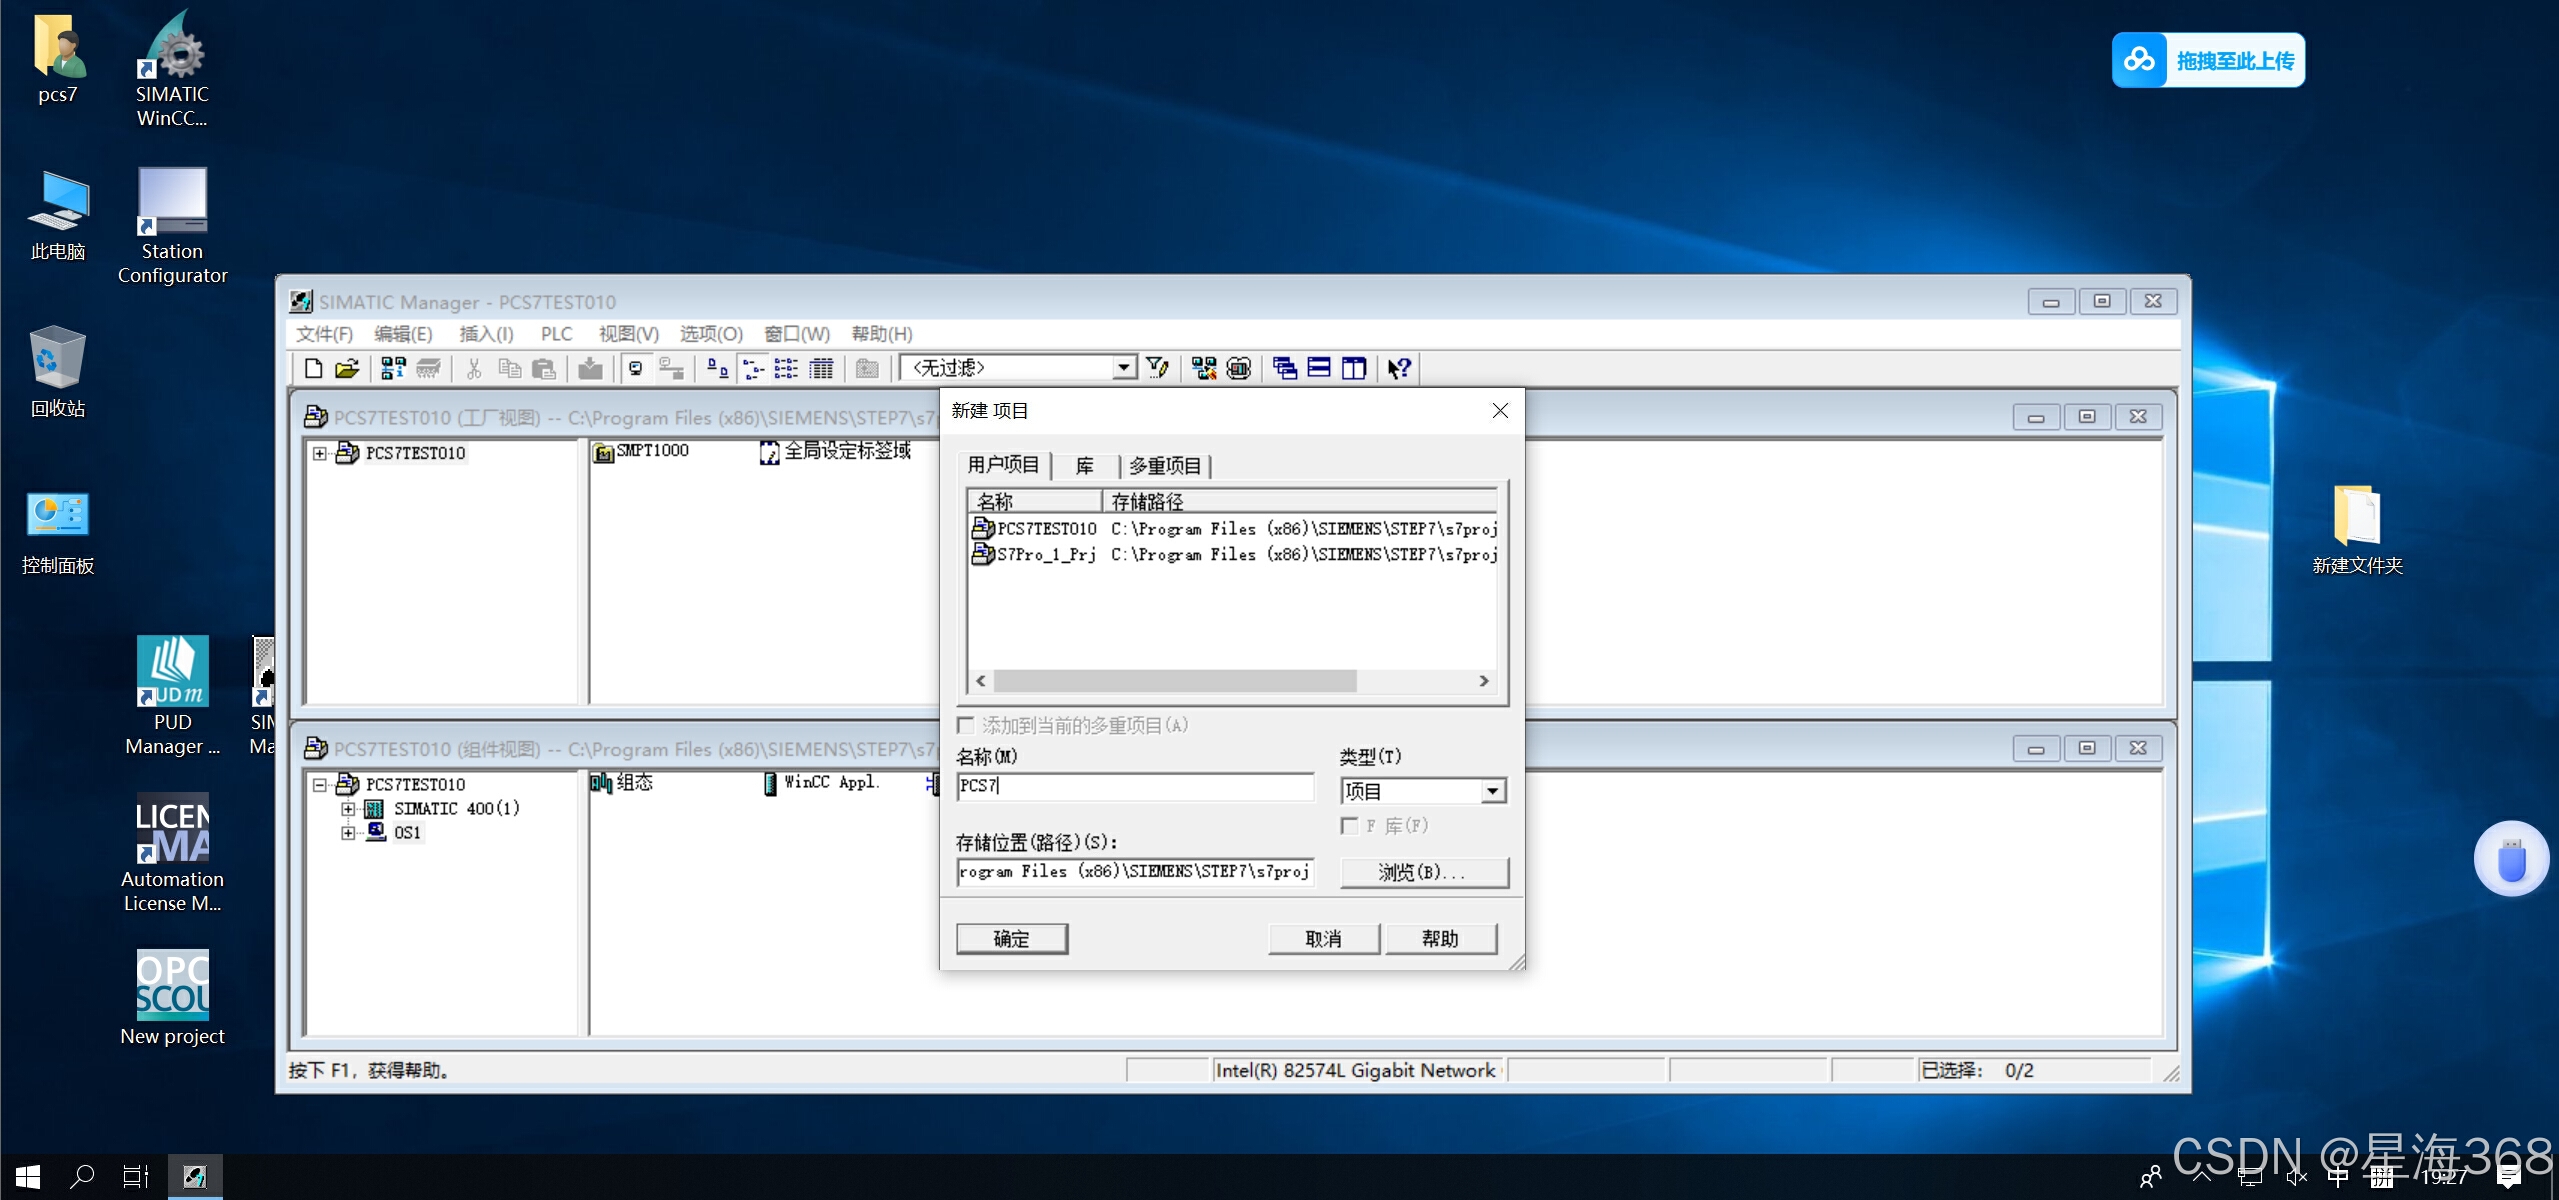Image resolution: width=2559 pixels, height=1200 pixels.
Task: Click the Configure Network toolbar icon
Action: coord(1203,369)
